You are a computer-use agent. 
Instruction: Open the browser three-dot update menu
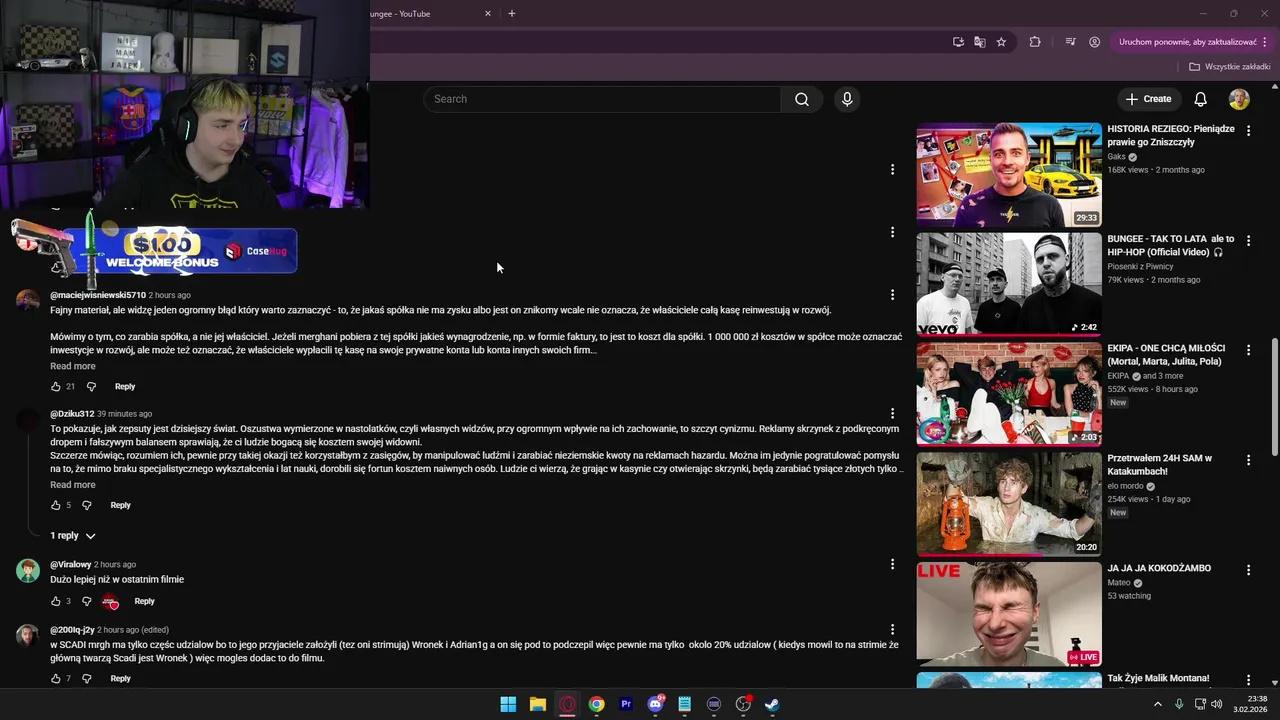[x=1265, y=42]
